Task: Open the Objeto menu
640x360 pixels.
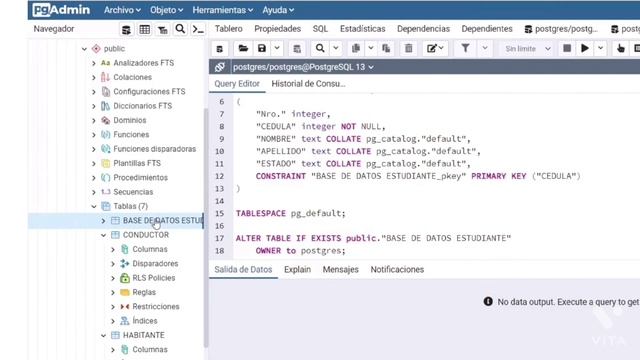Action: [x=166, y=10]
